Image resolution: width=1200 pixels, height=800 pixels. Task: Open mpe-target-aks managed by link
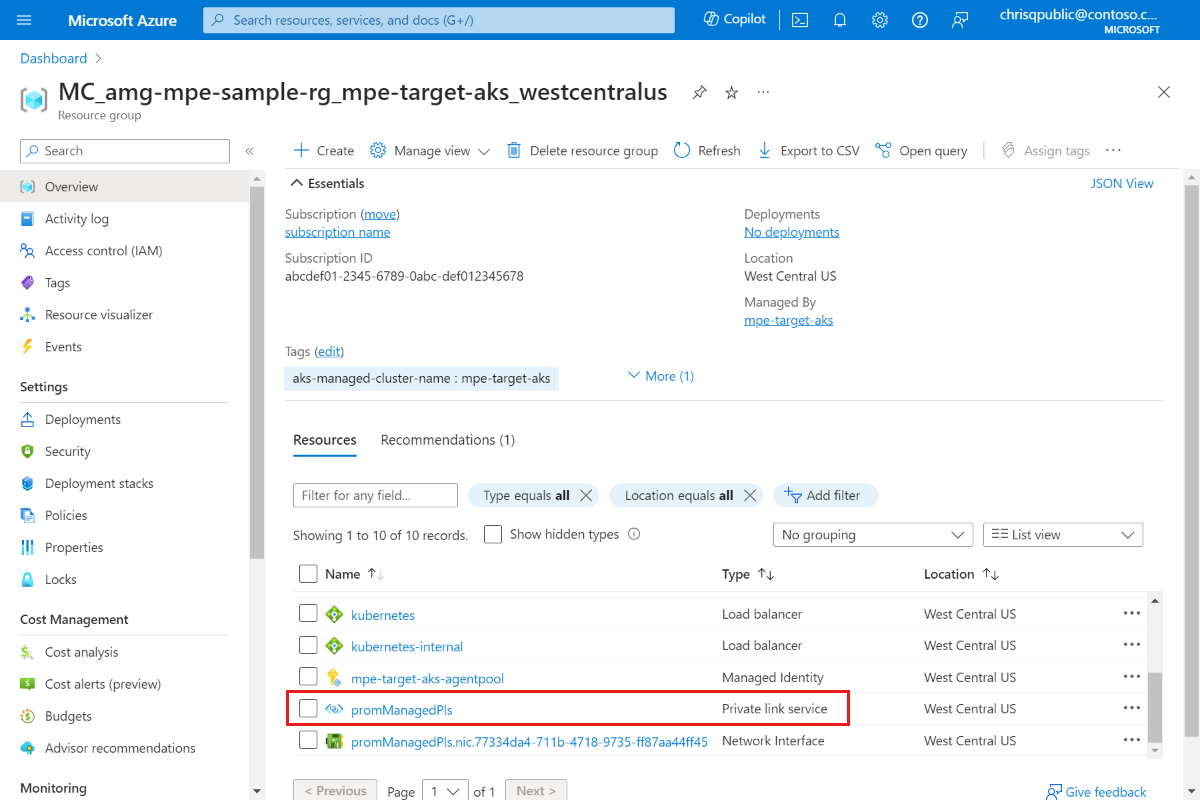point(788,320)
